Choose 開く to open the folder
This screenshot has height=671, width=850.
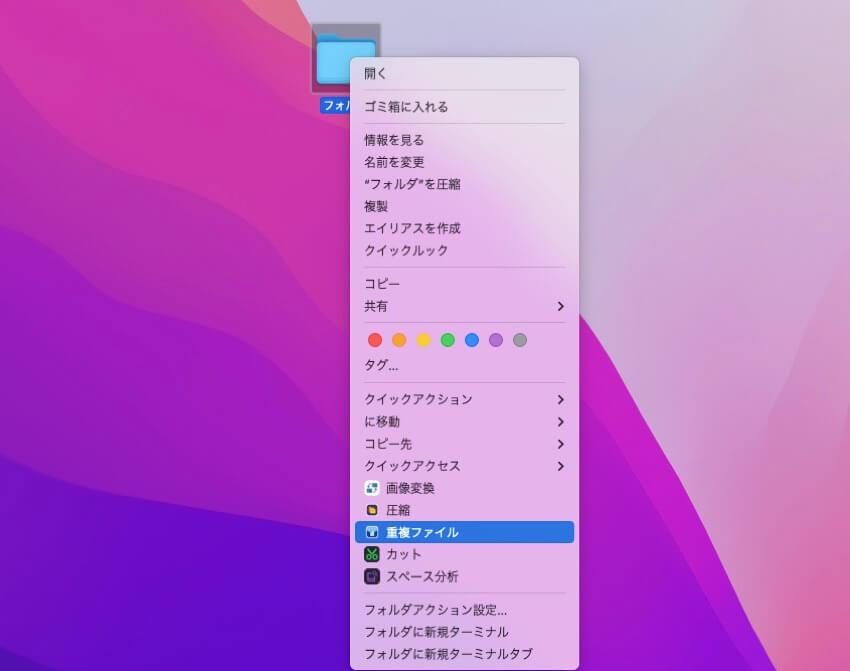[x=375, y=73]
